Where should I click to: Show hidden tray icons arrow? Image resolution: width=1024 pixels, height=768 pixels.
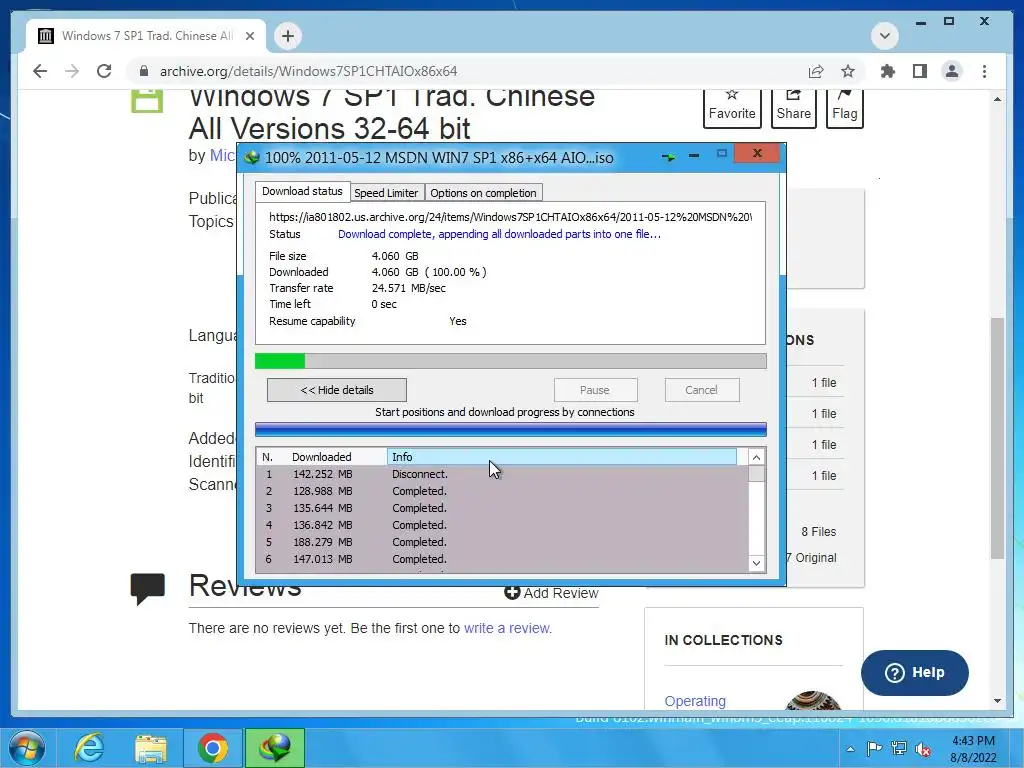tap(850, 748)
